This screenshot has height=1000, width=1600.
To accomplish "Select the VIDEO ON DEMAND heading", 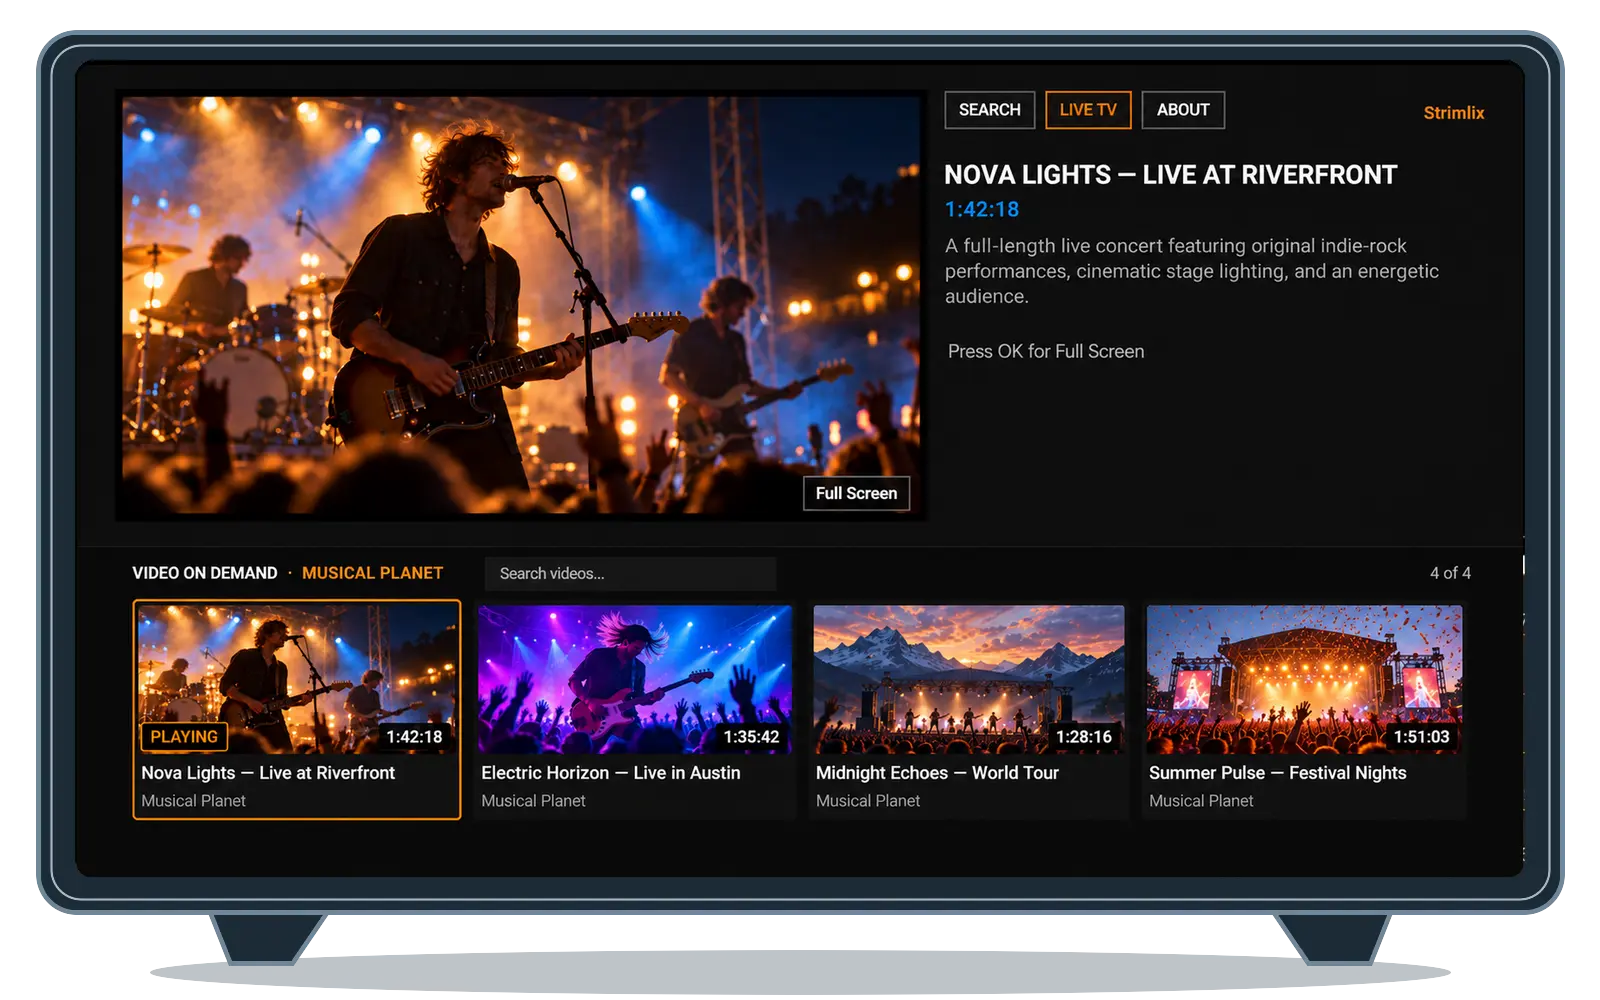I will (205, 573).
